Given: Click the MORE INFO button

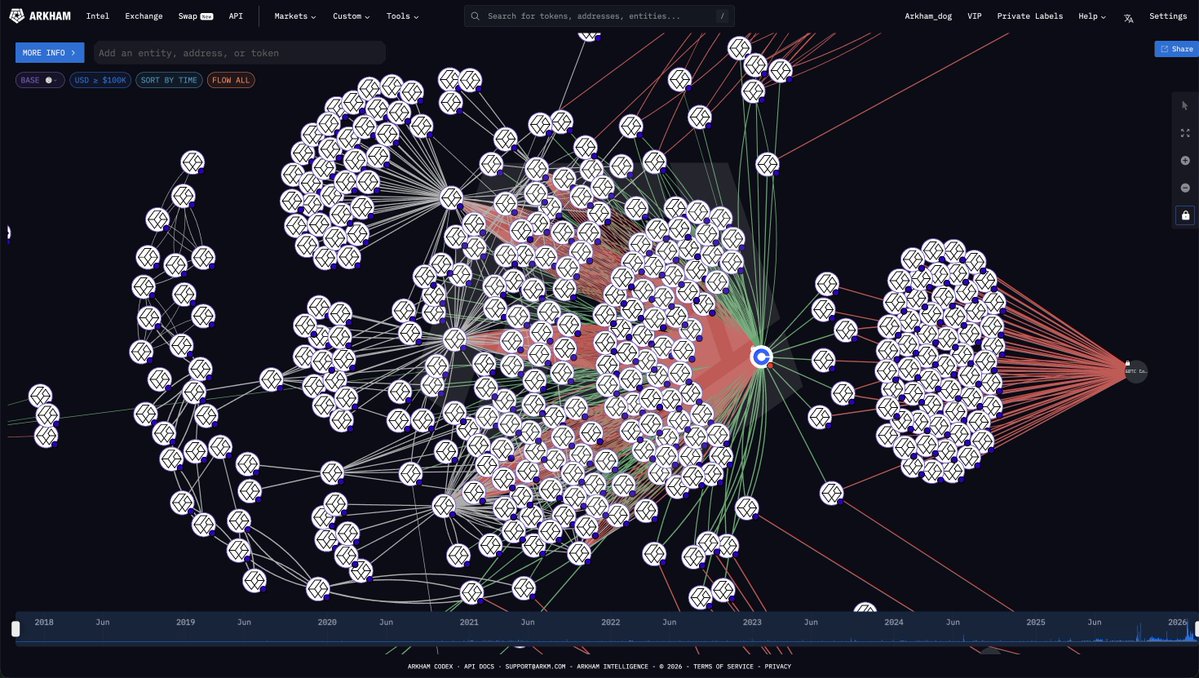Looking at the screenshot, I should [x=49, y=53].
